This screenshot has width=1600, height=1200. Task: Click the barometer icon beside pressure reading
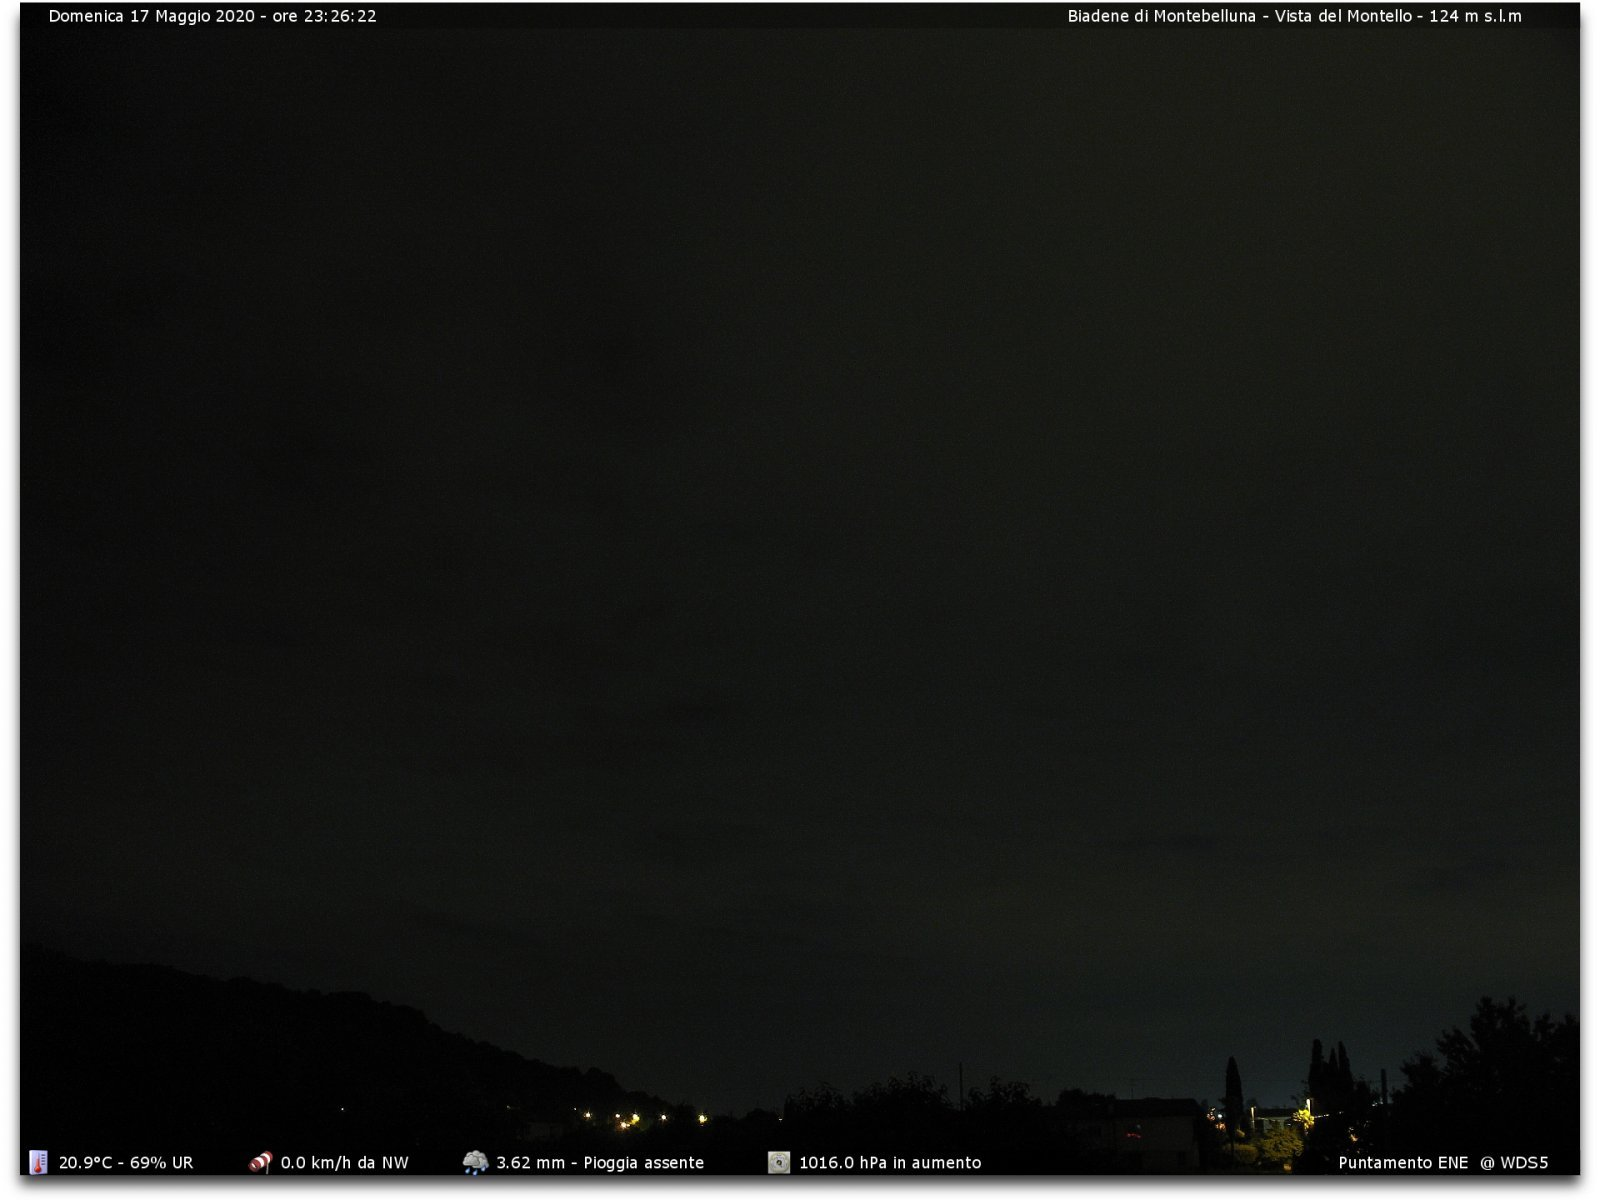(779, 1162)
